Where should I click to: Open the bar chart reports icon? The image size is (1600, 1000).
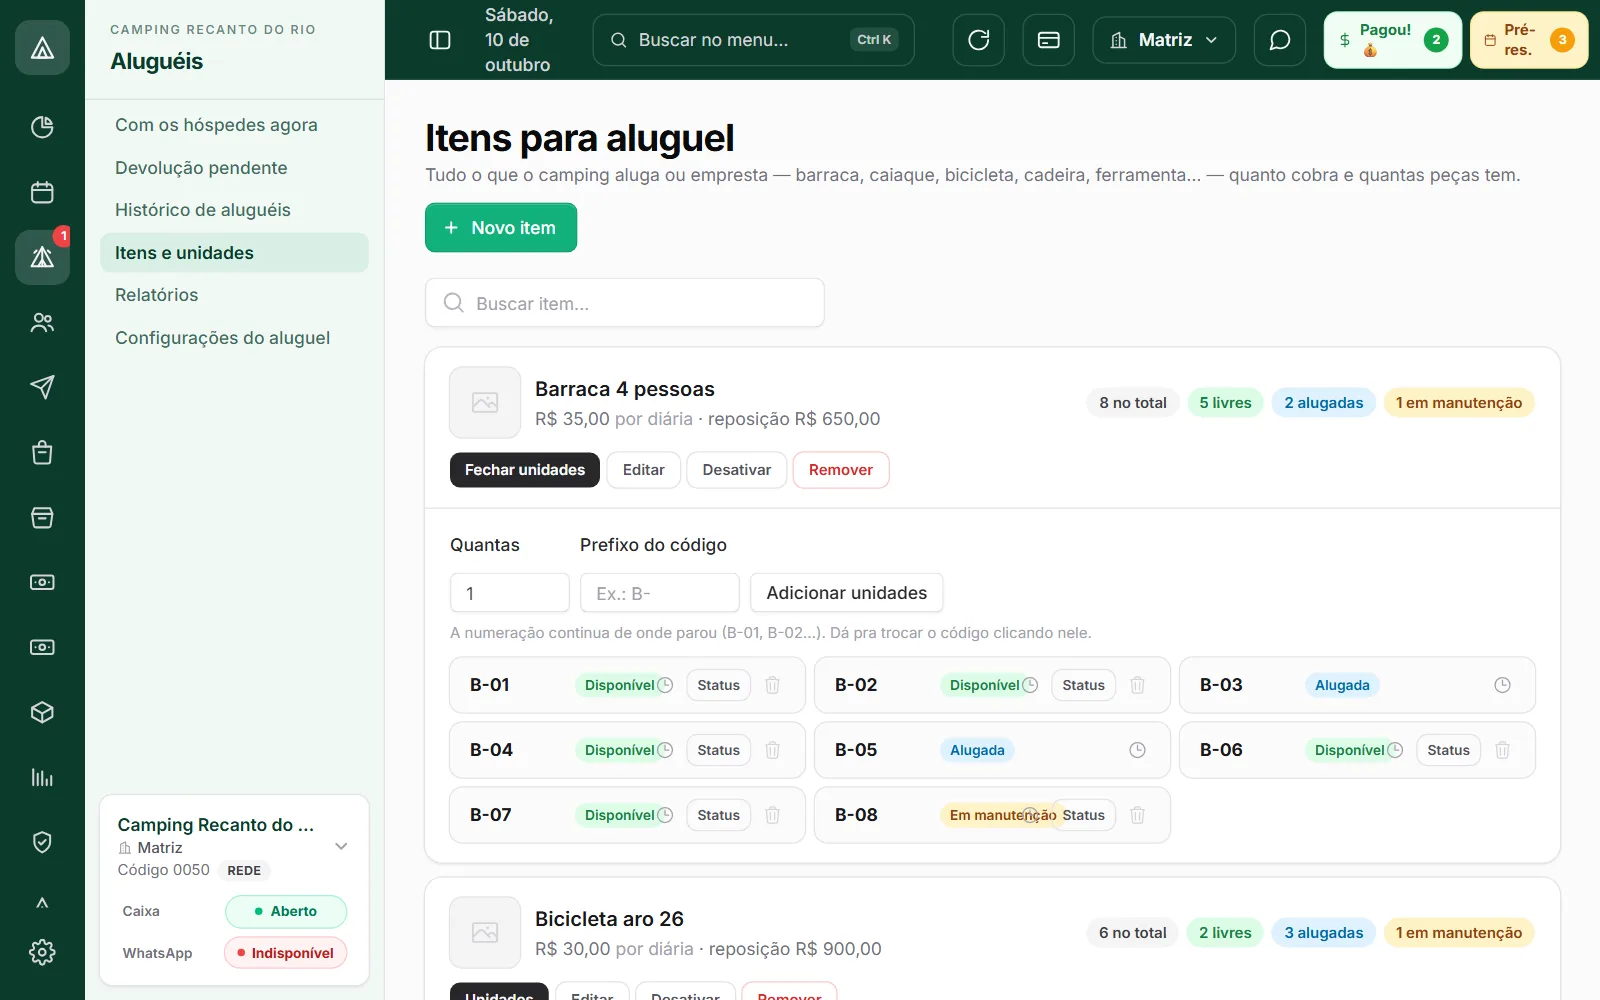click(x=42, y=777)
